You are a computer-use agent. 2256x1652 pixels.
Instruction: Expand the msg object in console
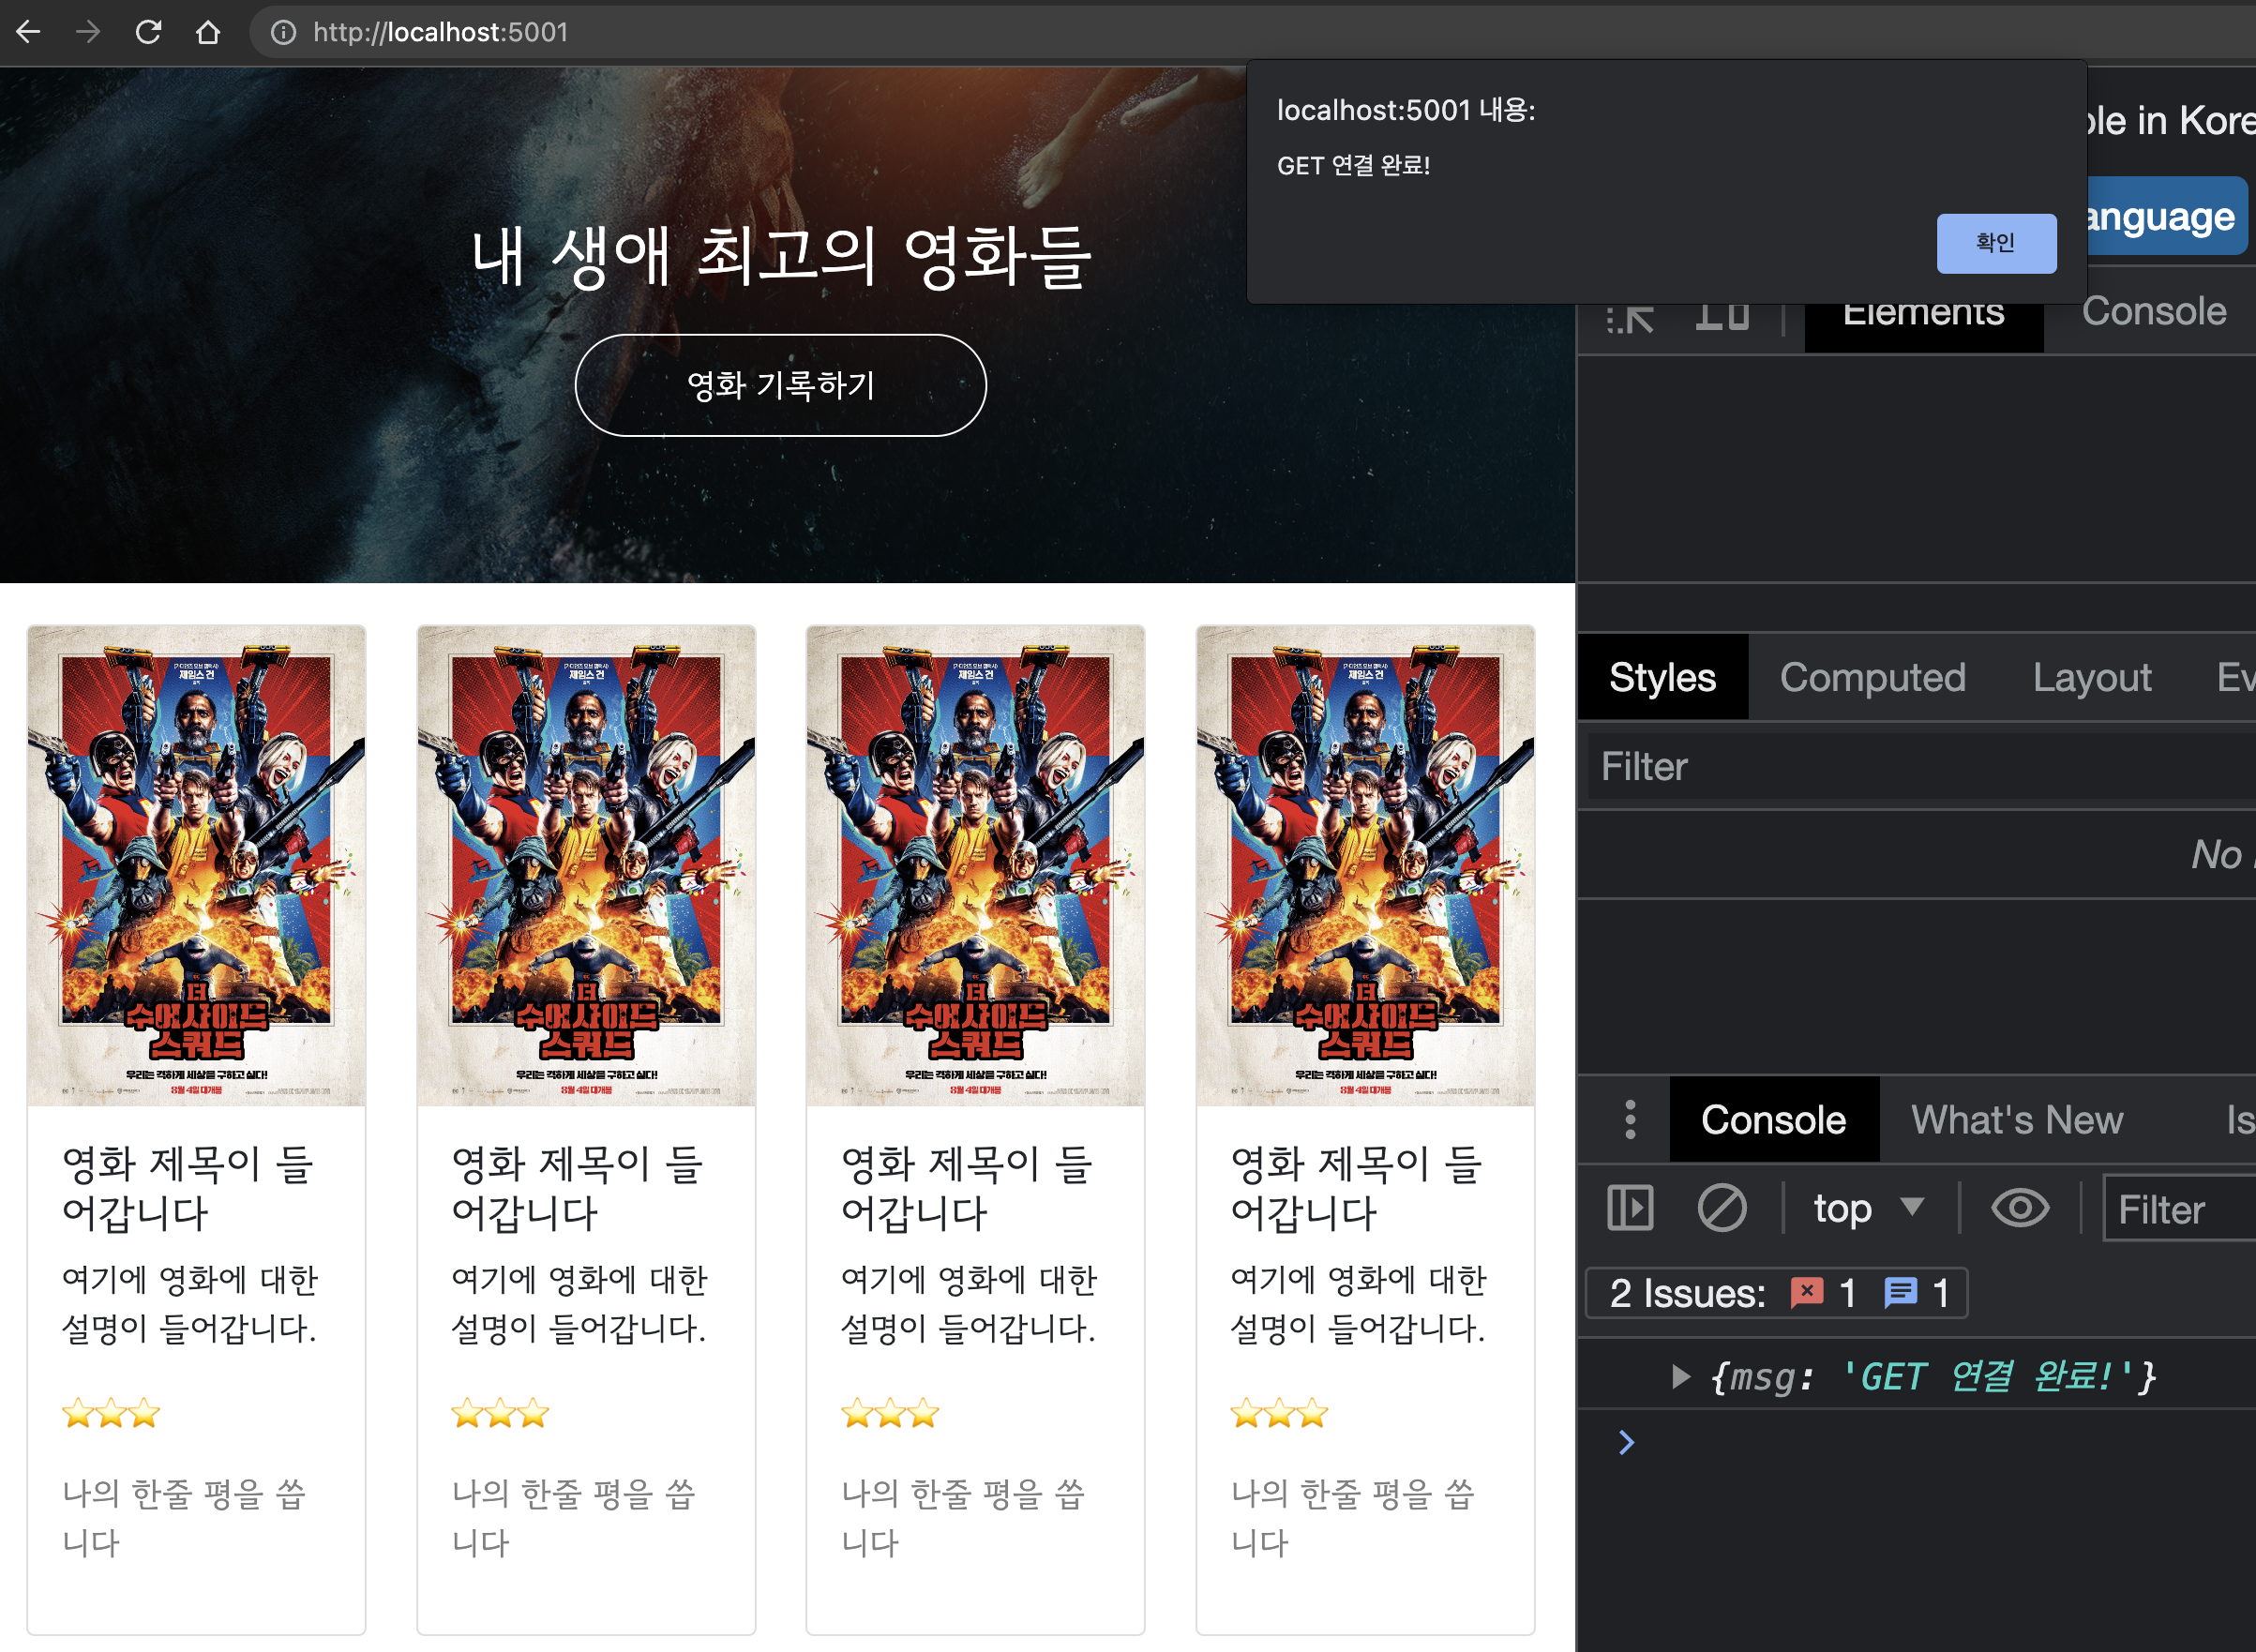pyautogui.click(x=1680, y=1377)
